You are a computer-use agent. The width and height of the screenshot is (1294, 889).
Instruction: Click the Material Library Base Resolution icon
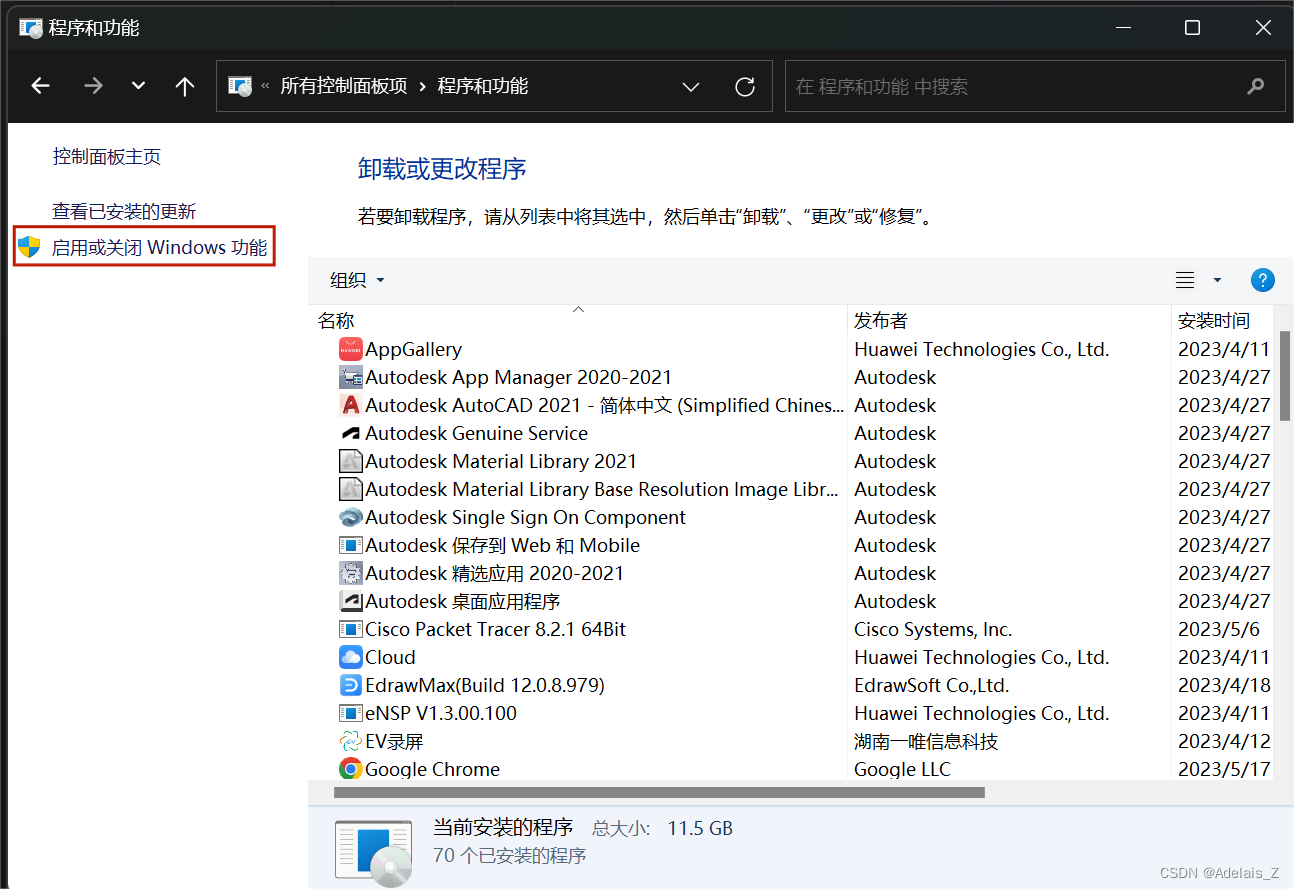[350, 489]
